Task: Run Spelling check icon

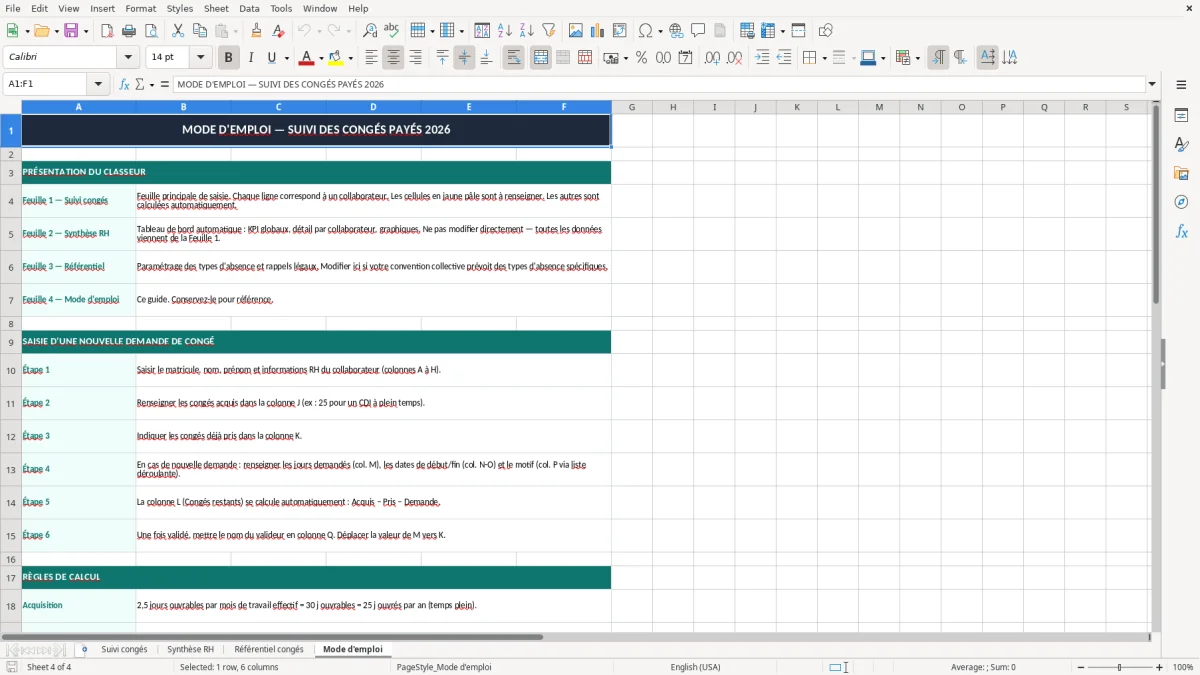Action: click(391, 31)
